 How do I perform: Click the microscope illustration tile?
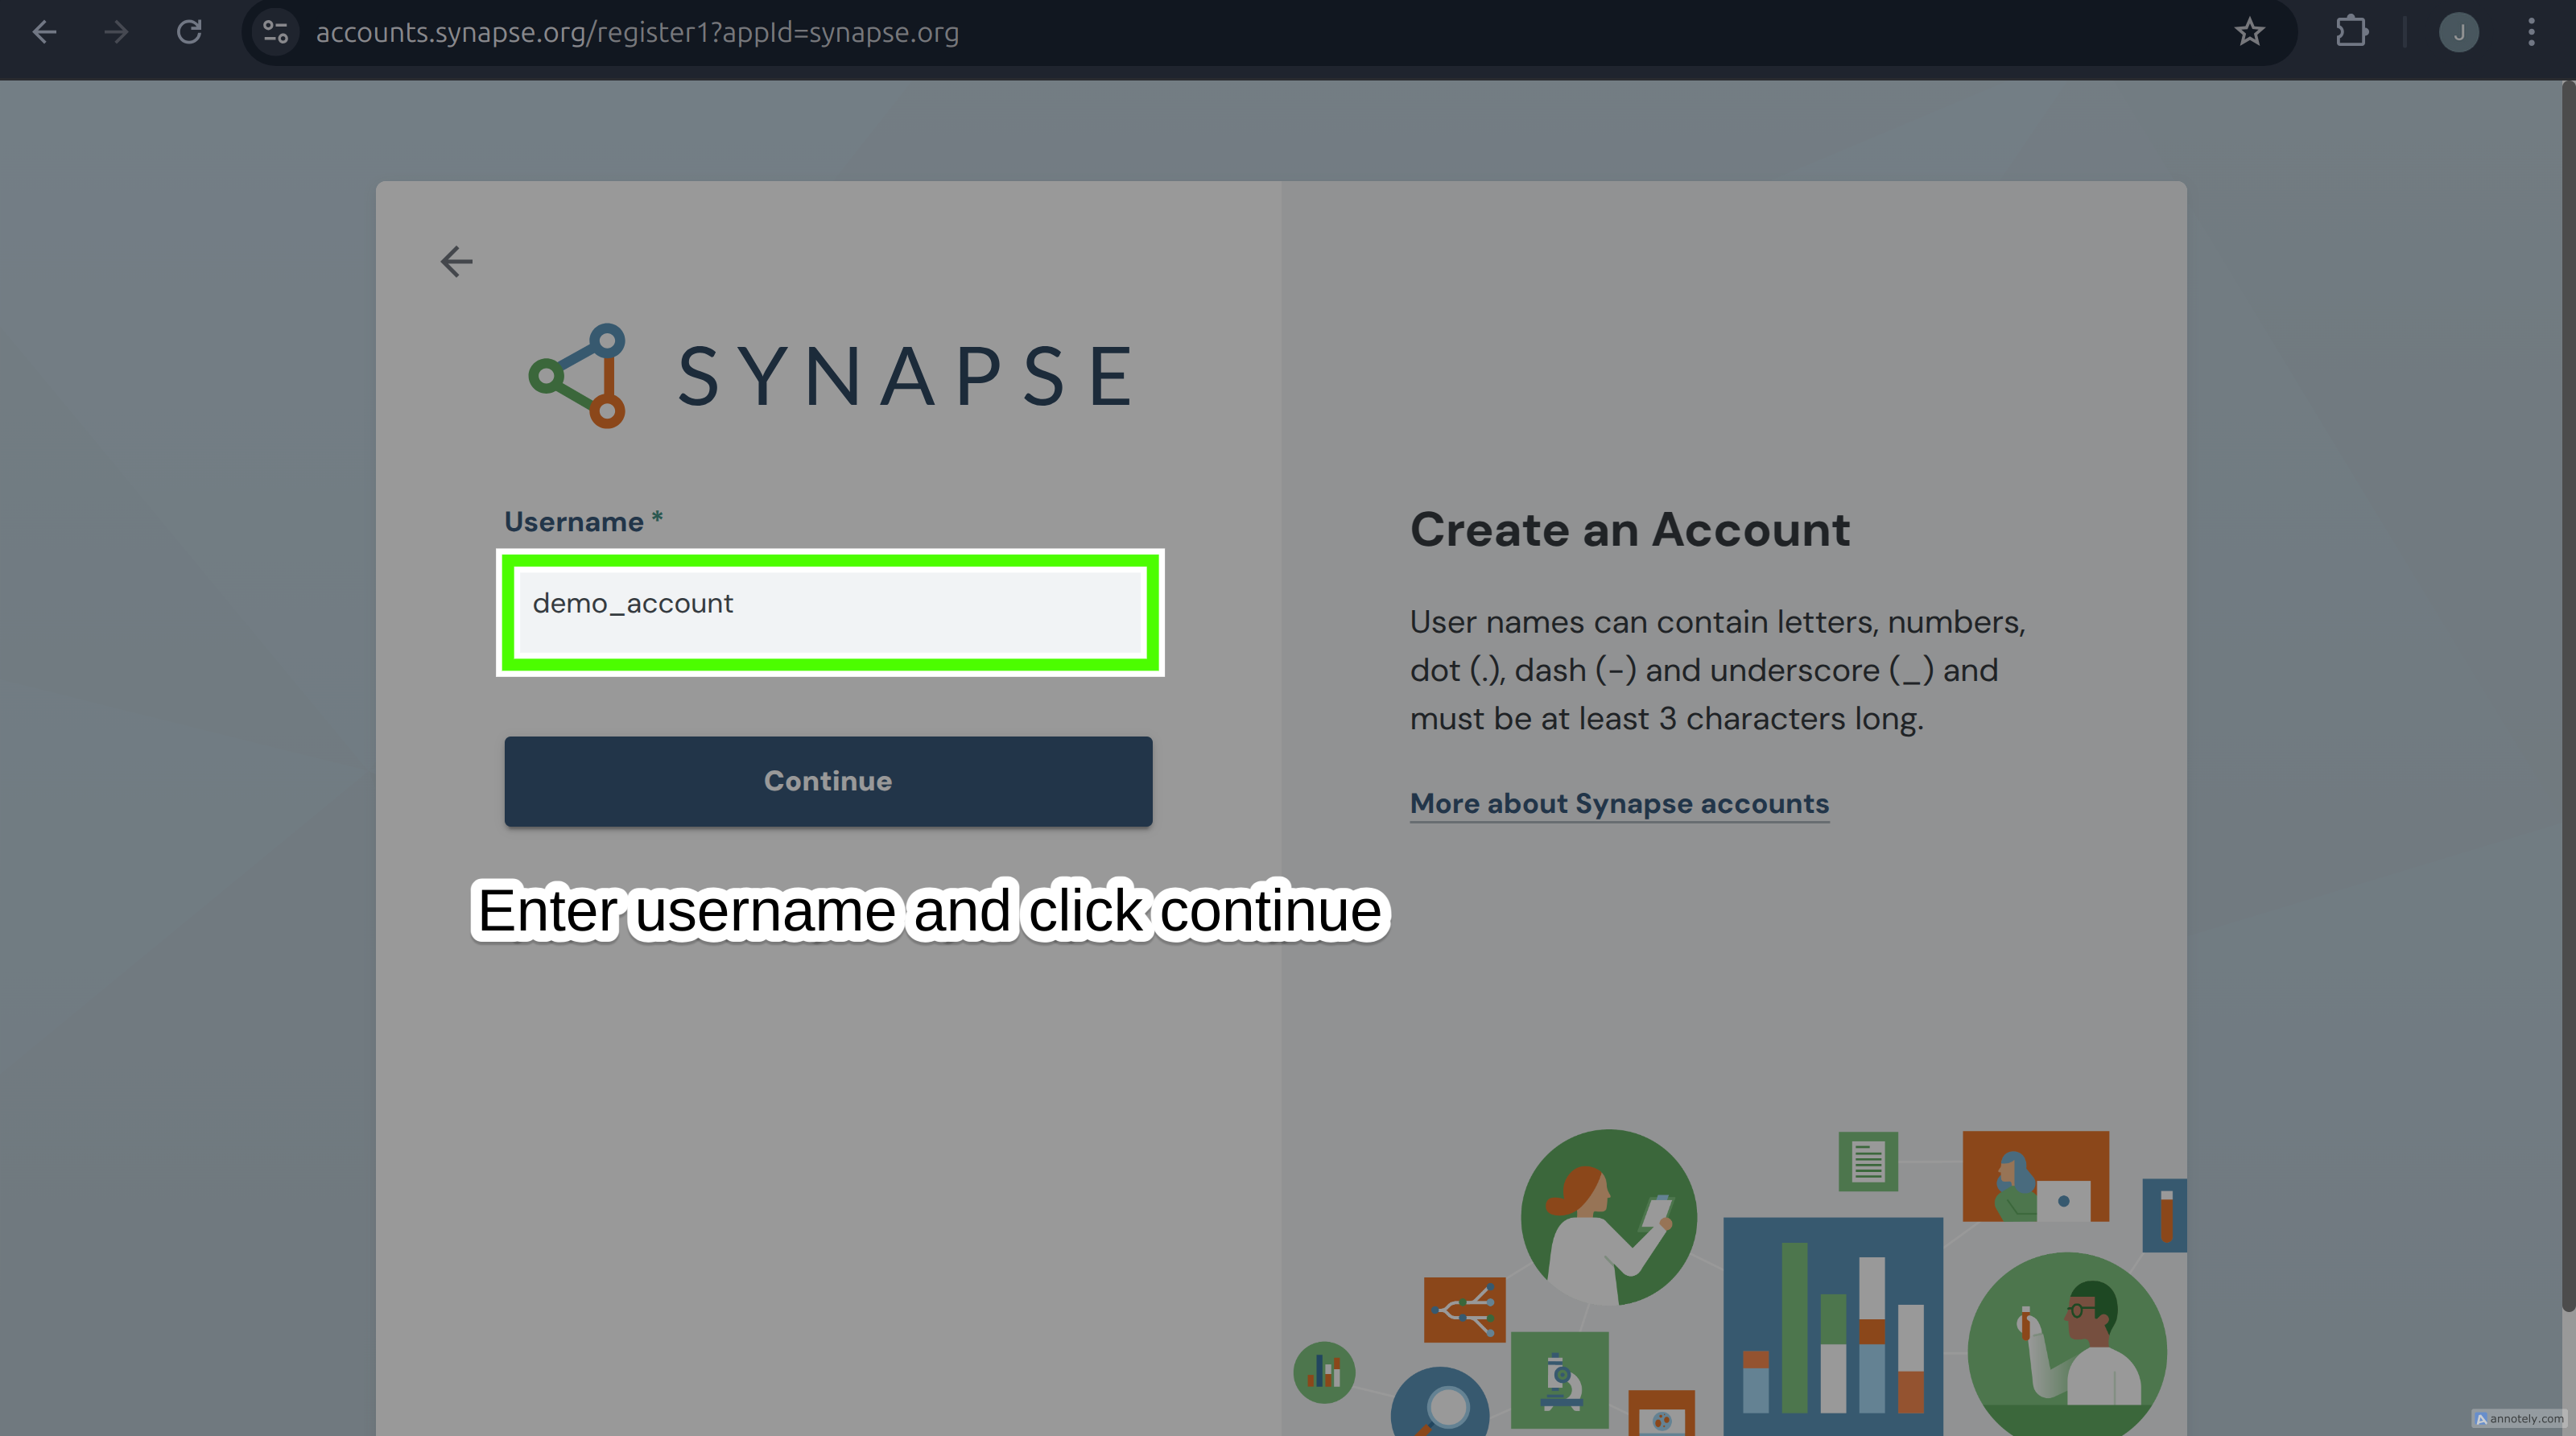1558,1379
